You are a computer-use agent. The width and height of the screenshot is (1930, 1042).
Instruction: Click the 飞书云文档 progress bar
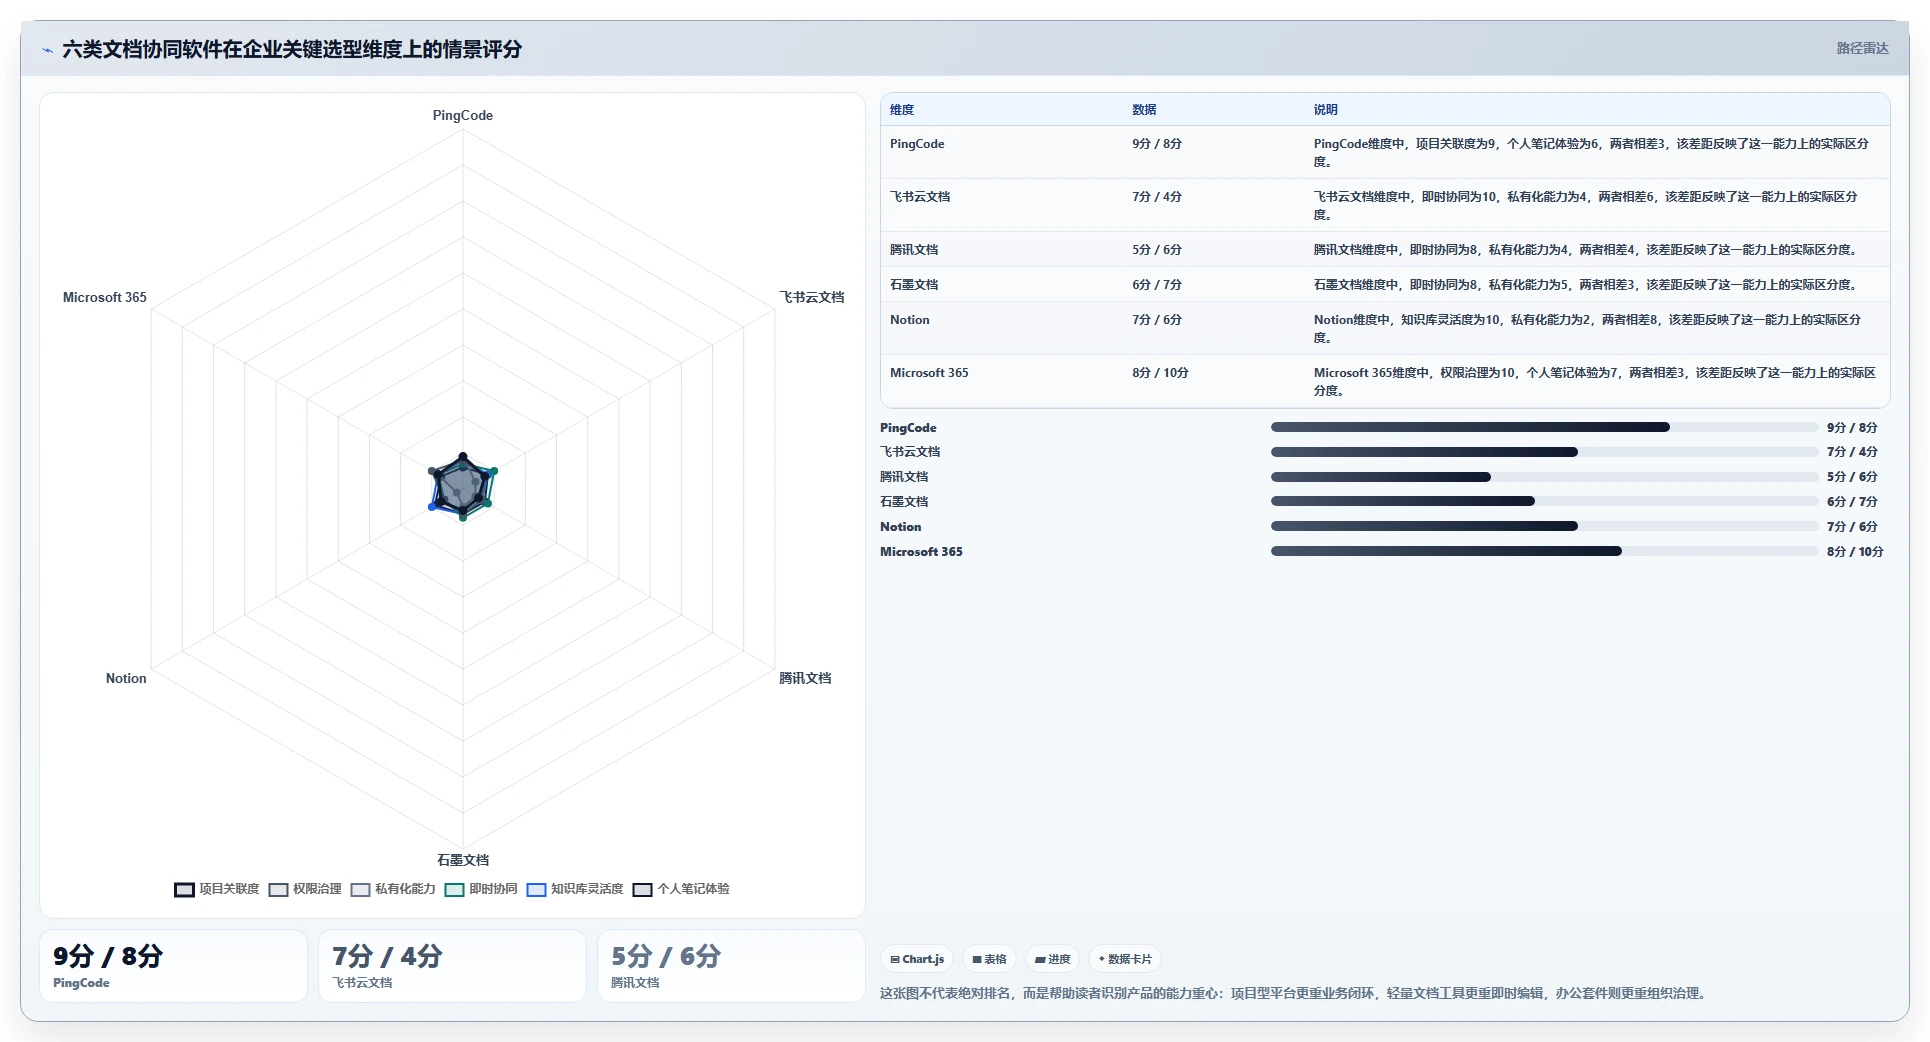click(1544, 452)
